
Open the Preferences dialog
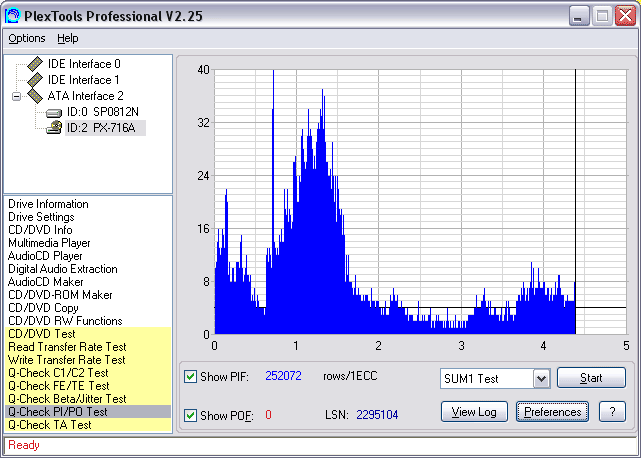coord(552,412)
